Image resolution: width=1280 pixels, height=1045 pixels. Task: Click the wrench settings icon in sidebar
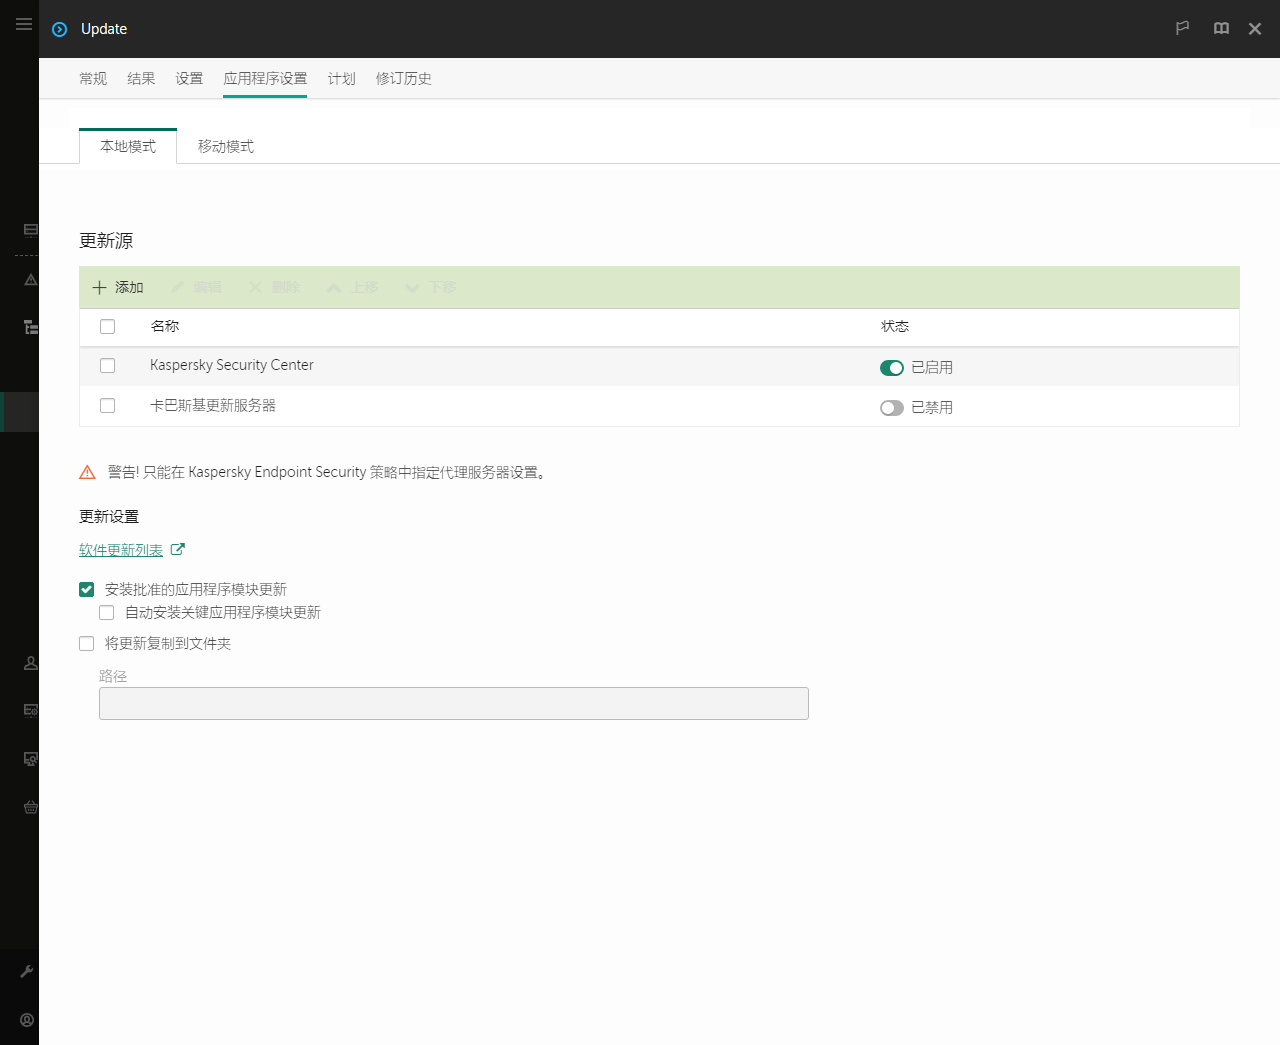click(27, 971)
